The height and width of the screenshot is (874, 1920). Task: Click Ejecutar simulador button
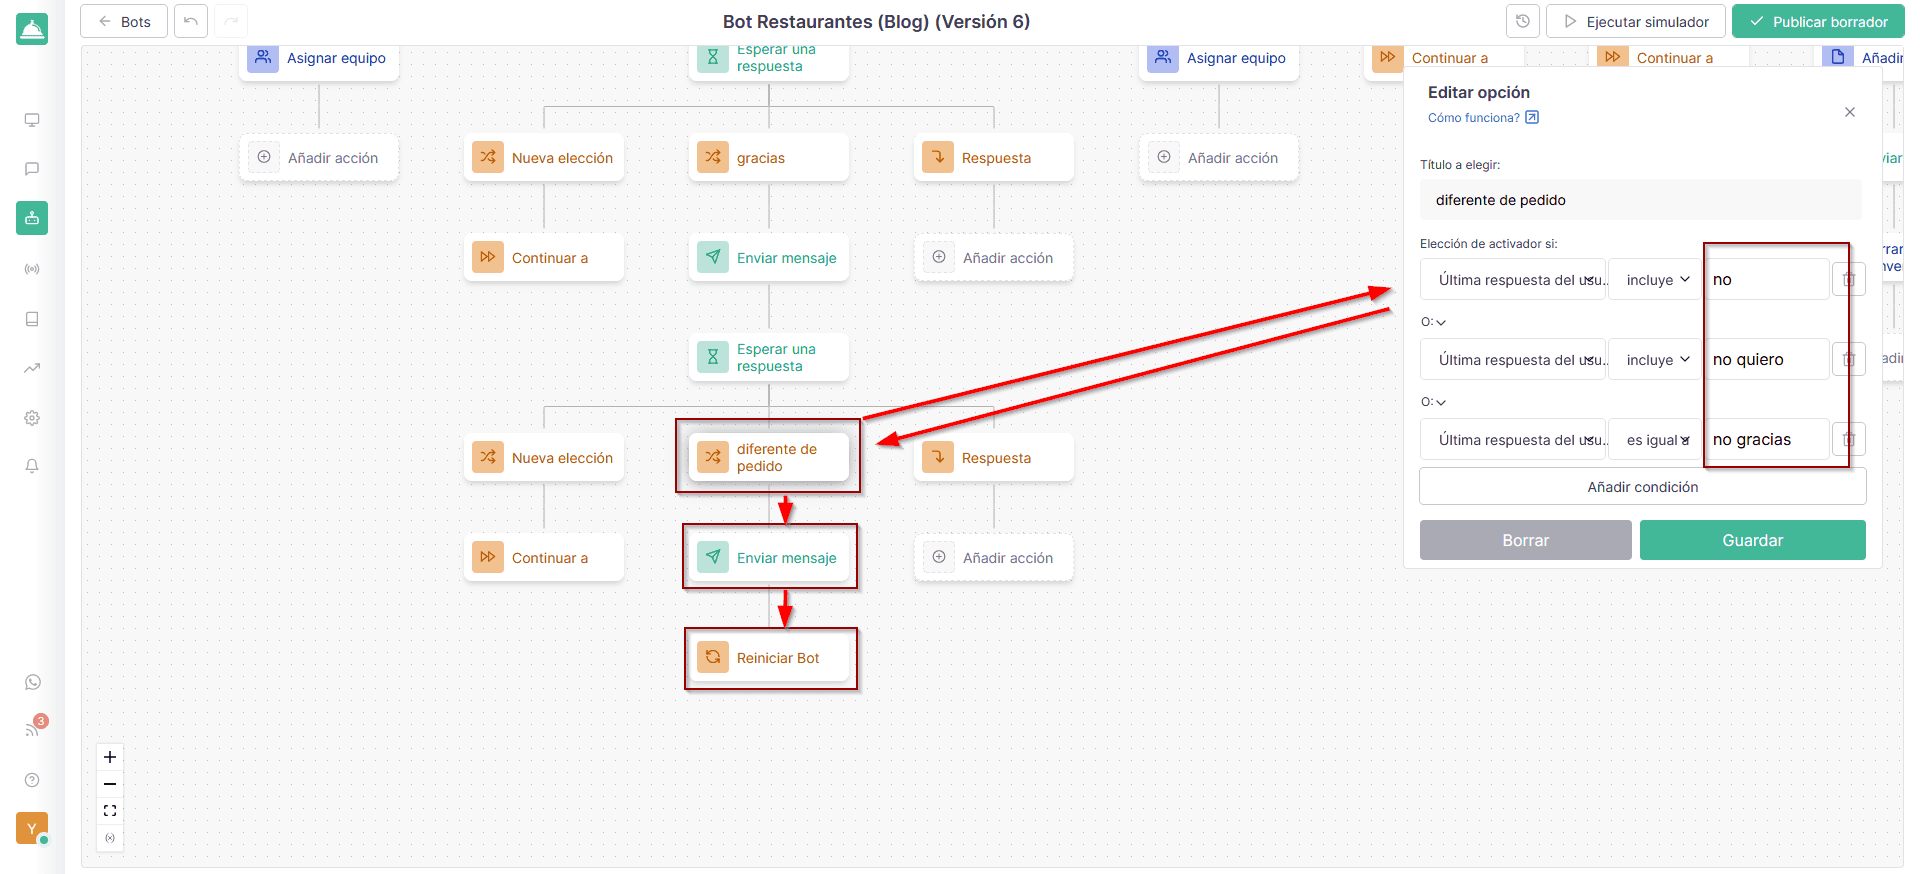[1636, 21]
